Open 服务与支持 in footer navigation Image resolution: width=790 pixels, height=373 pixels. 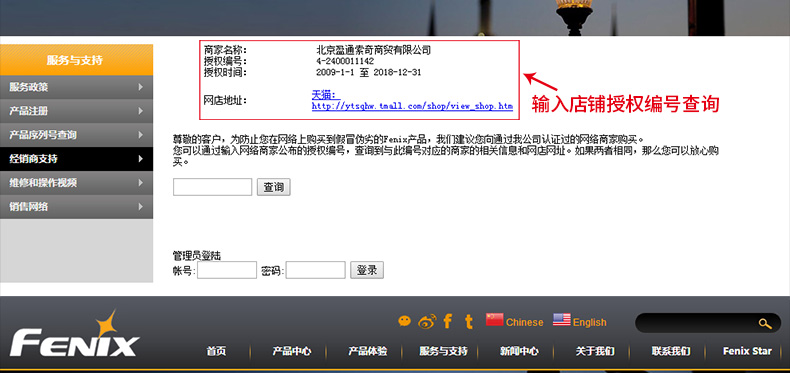(443, 351)
